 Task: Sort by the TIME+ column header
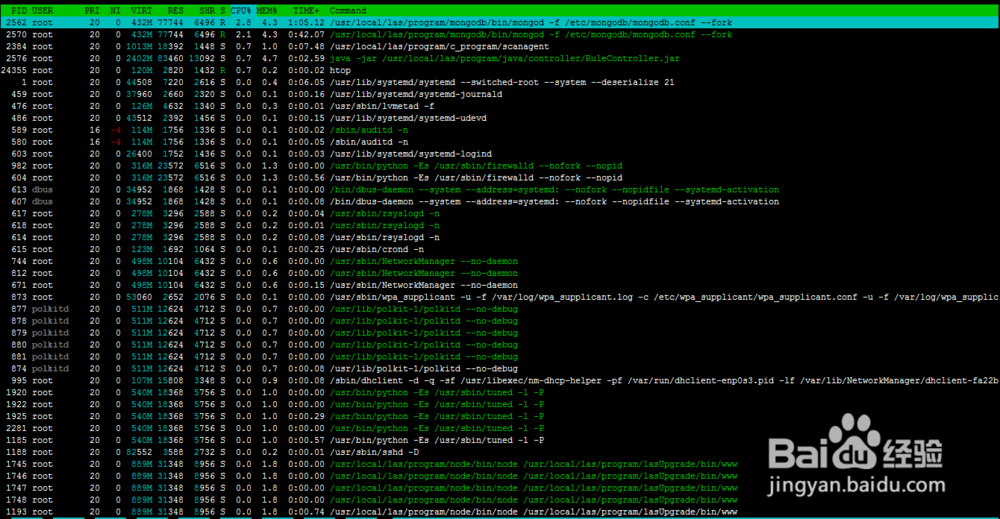tap(306, 11)
